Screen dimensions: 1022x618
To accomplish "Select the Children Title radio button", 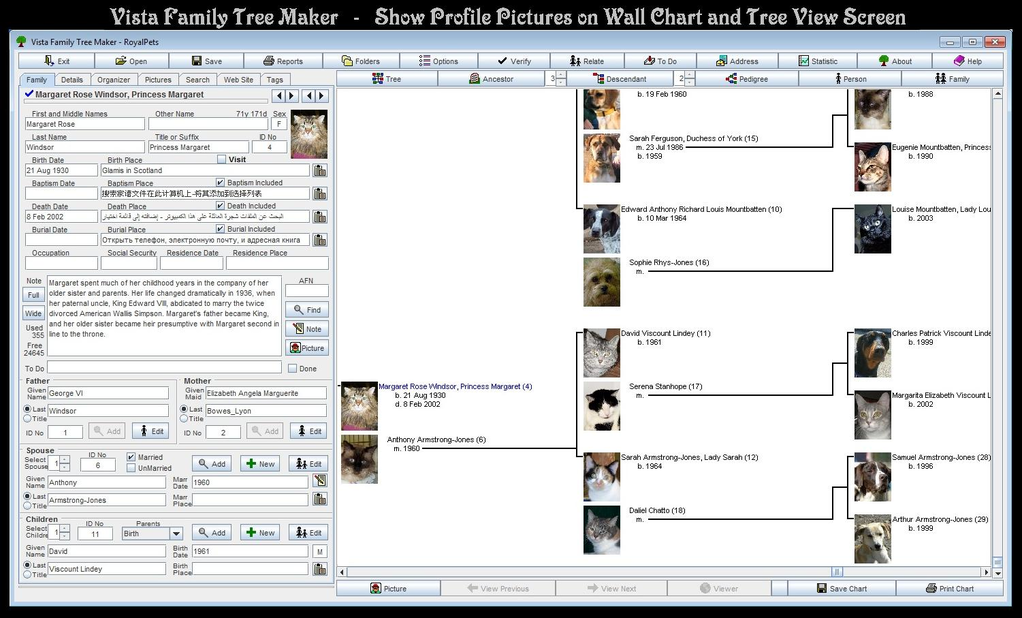I will click(x=27, y=574).
